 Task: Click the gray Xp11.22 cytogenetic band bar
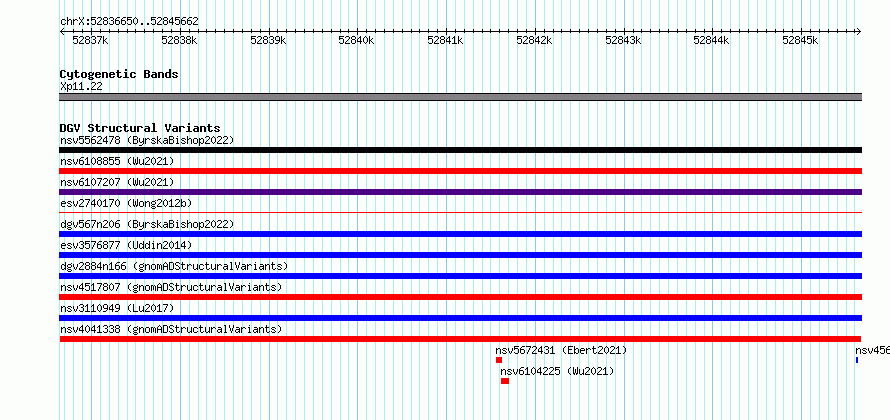click(x=460, y=97)
